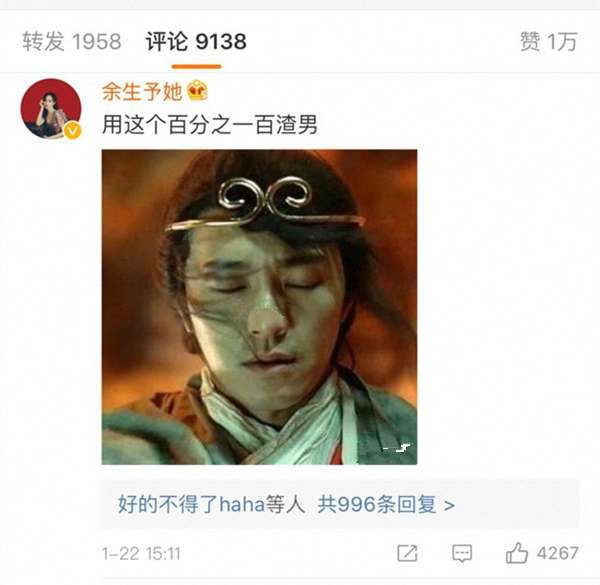Click the 1-22 15:11 timestamp
Image resolution: width=600 pixels, height=585 pixels.
pyautogui.click(x=141, y=554)
